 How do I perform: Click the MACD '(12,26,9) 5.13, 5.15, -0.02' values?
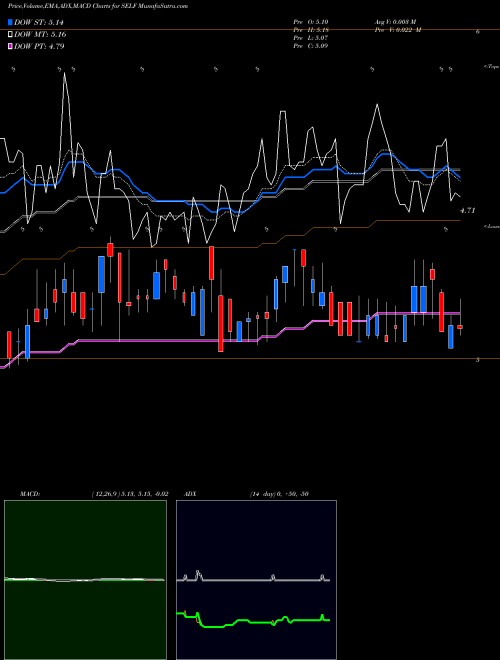coord(130,494)
